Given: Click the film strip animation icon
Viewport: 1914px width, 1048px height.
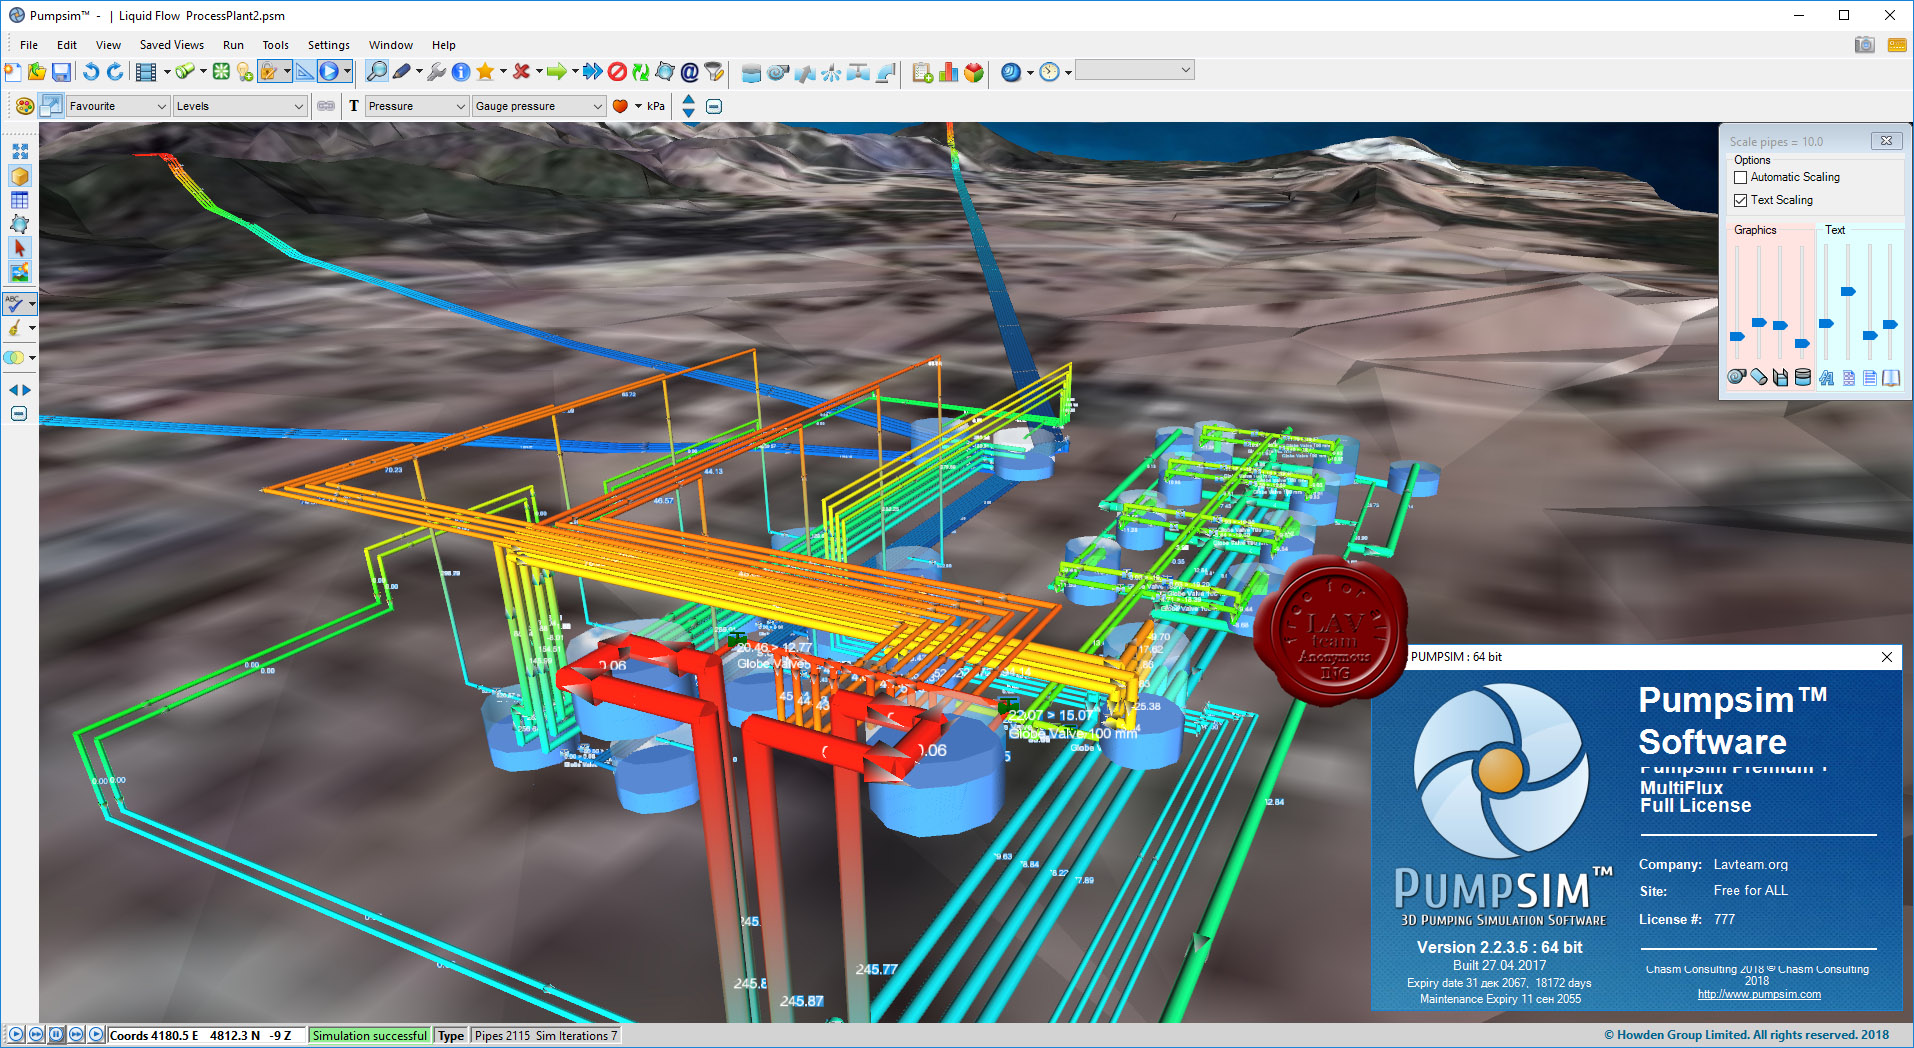Looking at the screenshot, I should click(x=146, y=72).
